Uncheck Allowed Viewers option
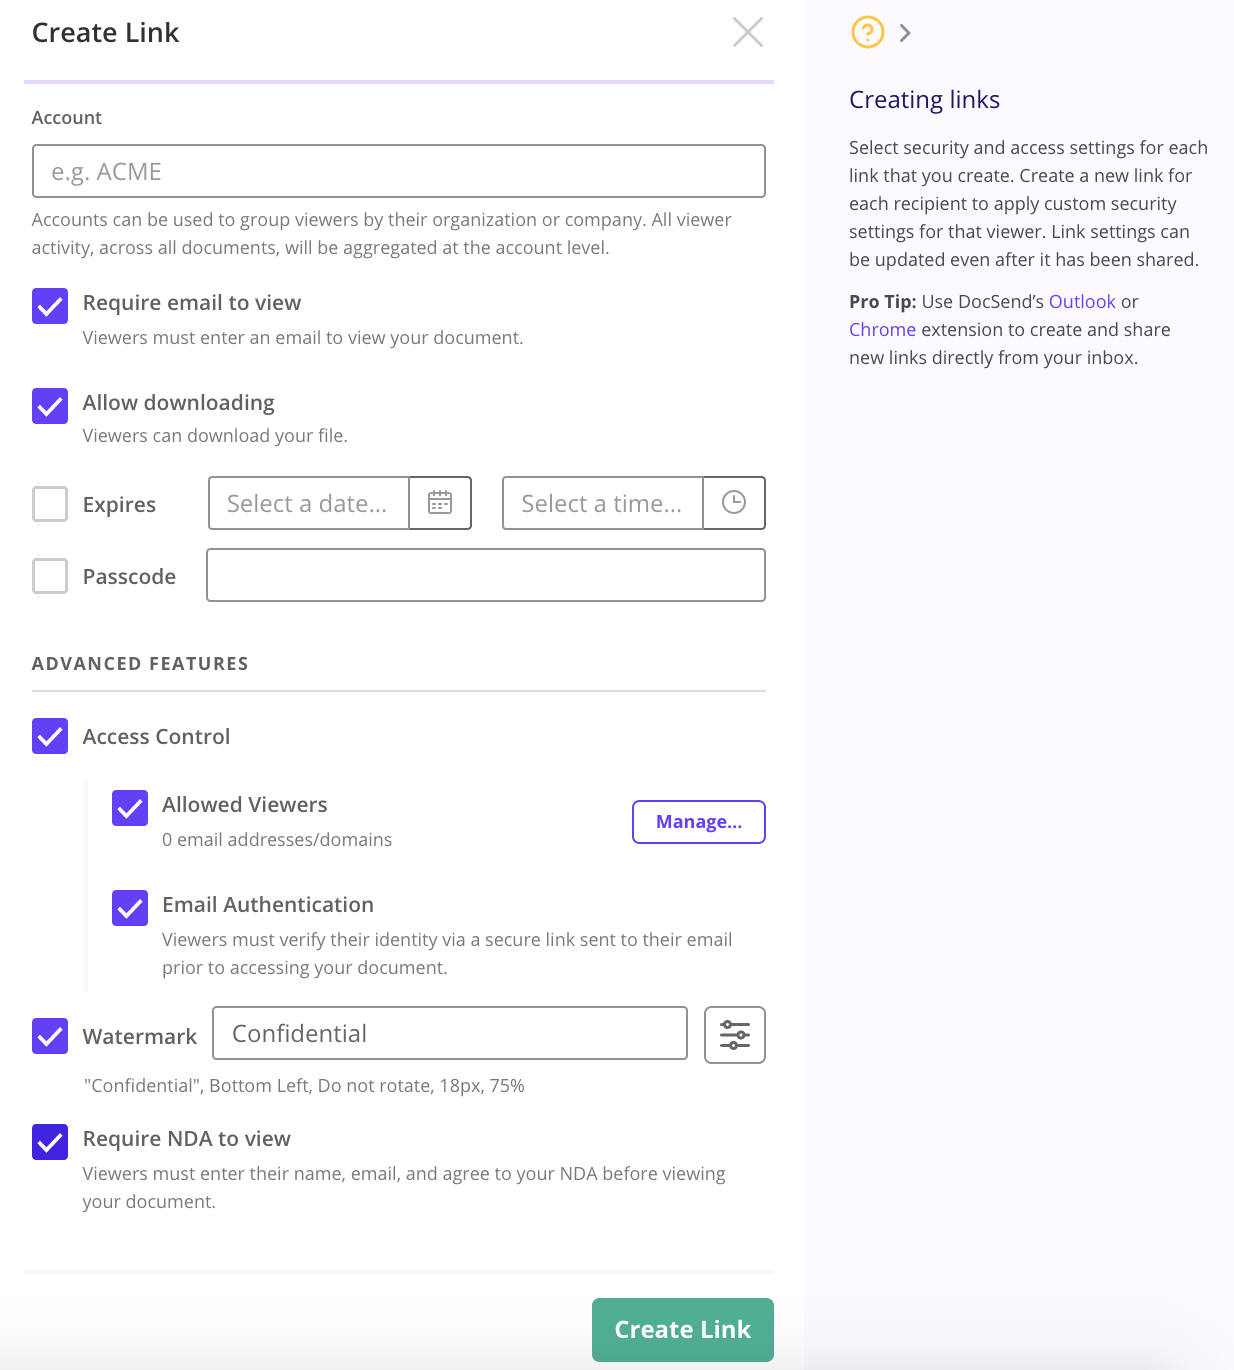 130,808
